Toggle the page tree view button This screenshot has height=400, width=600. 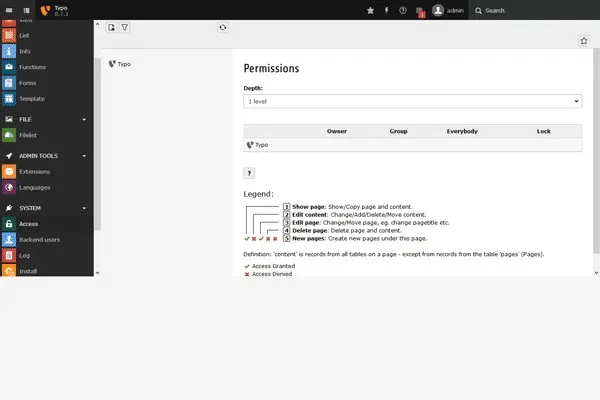(25, 10)
